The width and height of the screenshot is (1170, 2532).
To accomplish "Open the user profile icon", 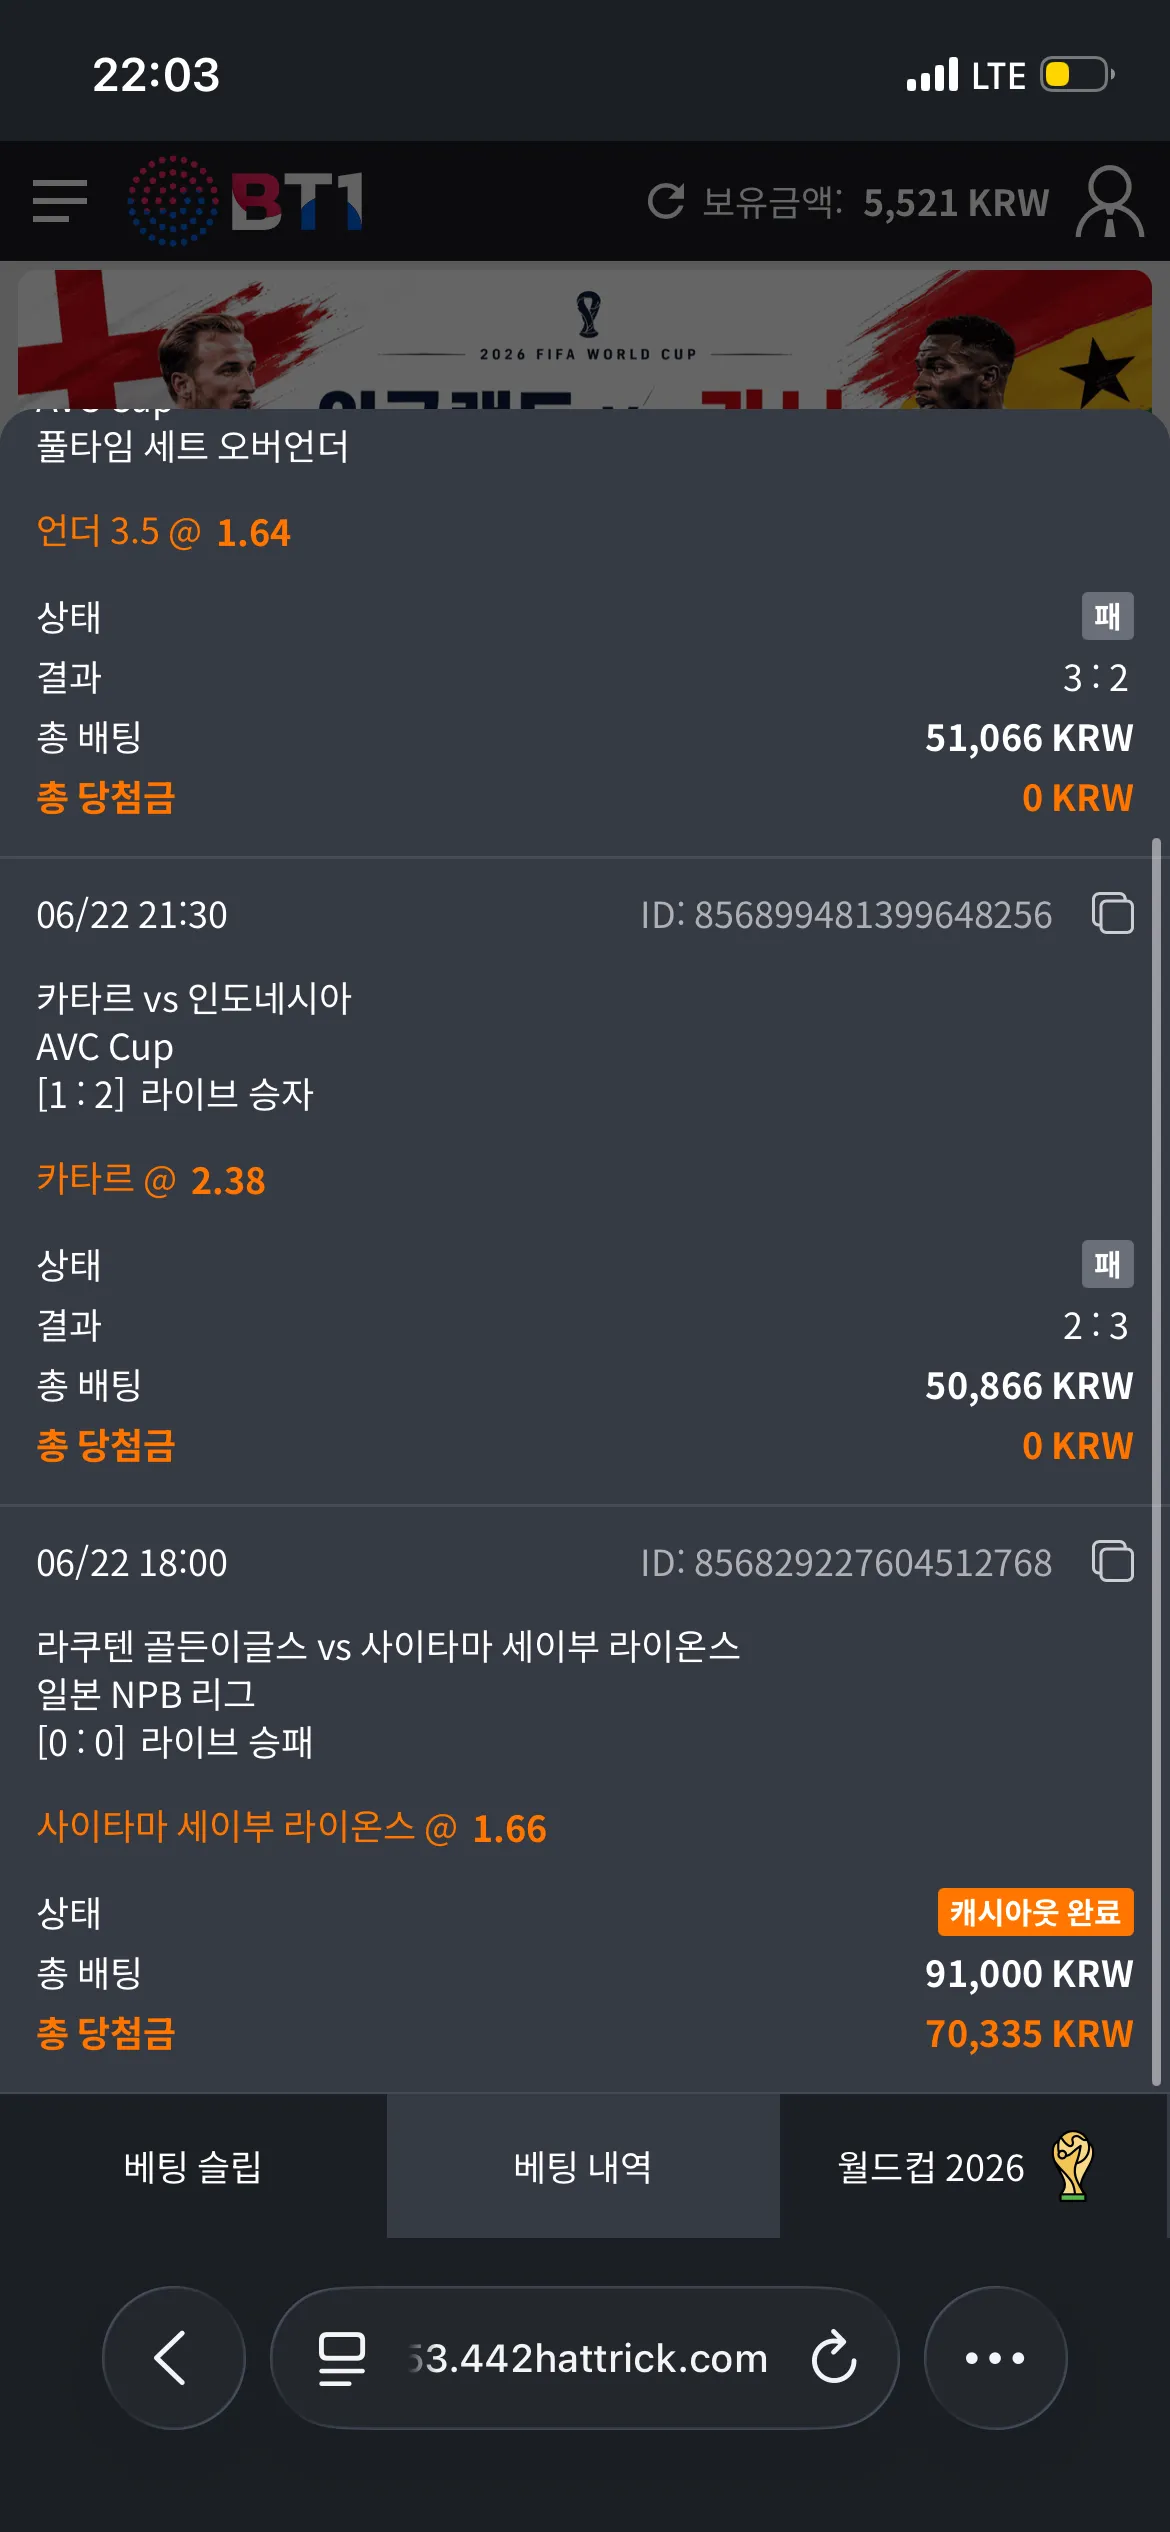I will [x=1110, y=202].
